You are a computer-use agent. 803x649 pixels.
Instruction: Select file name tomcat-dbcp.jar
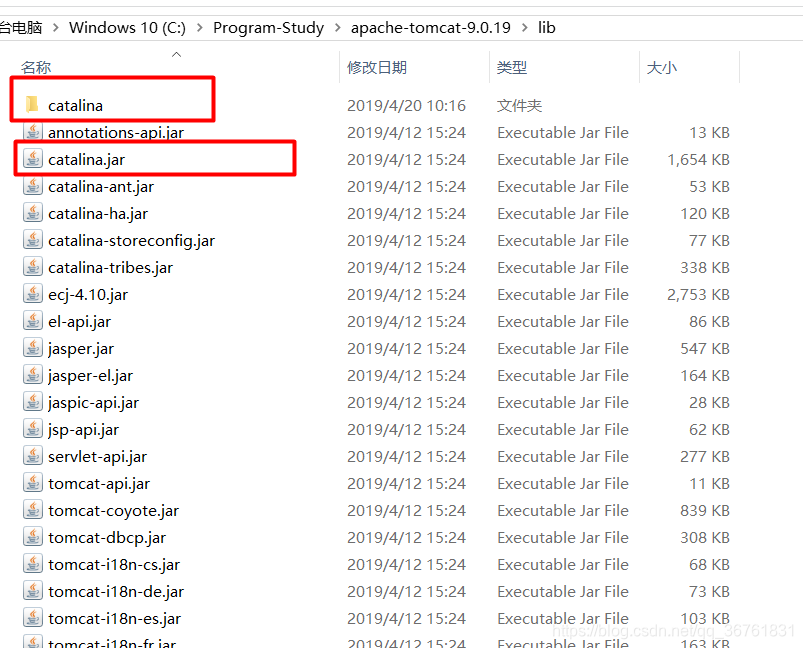[x=107, y=538]
